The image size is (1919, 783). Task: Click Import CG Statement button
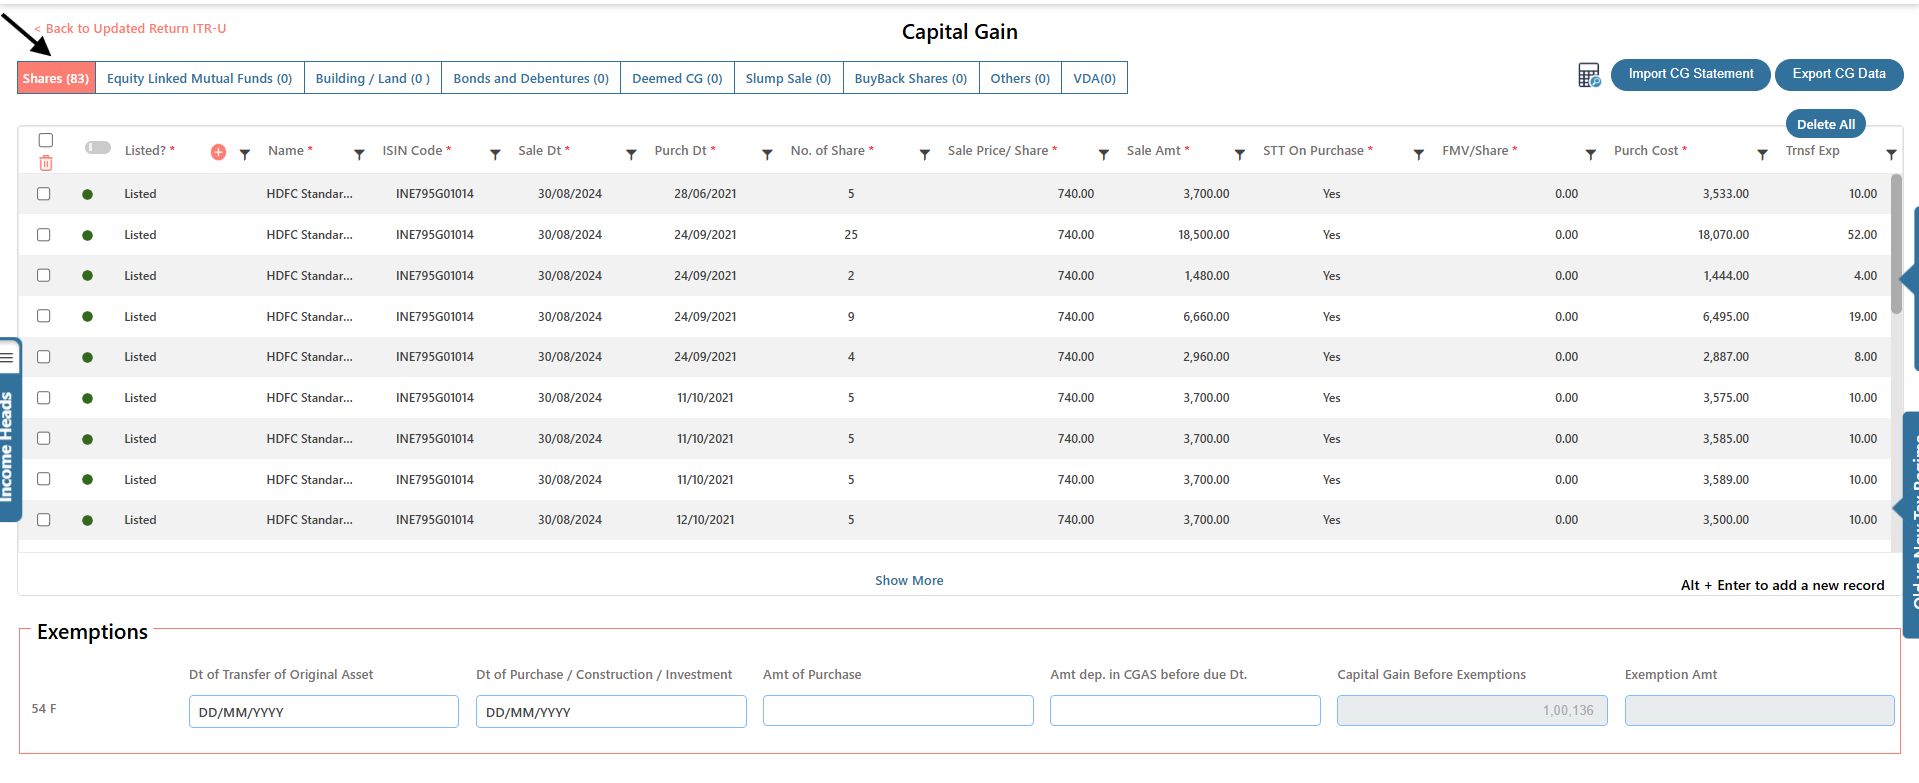pyautogui.click(x=1690, y=74)
